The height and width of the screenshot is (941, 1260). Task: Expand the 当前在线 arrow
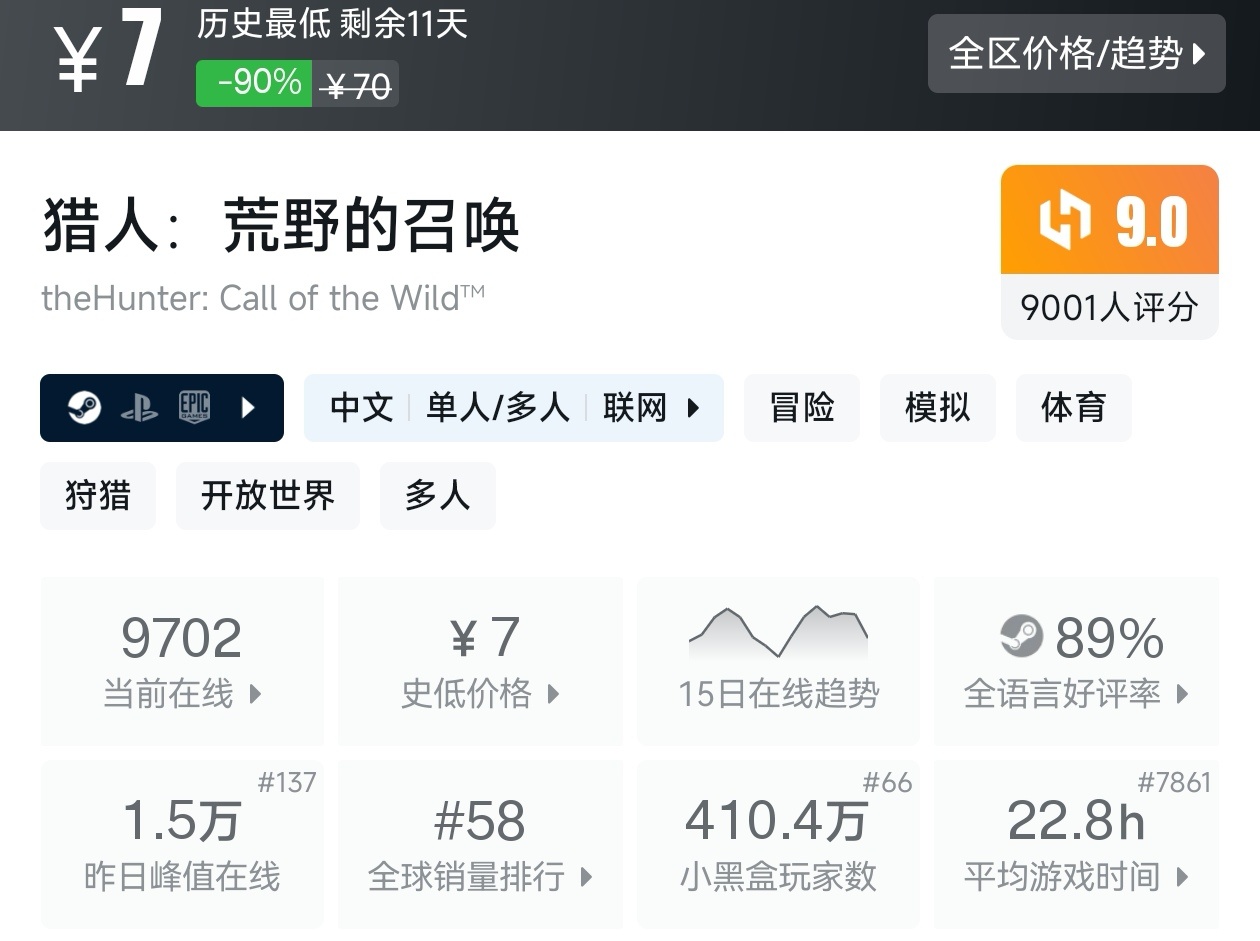(255, 694)
